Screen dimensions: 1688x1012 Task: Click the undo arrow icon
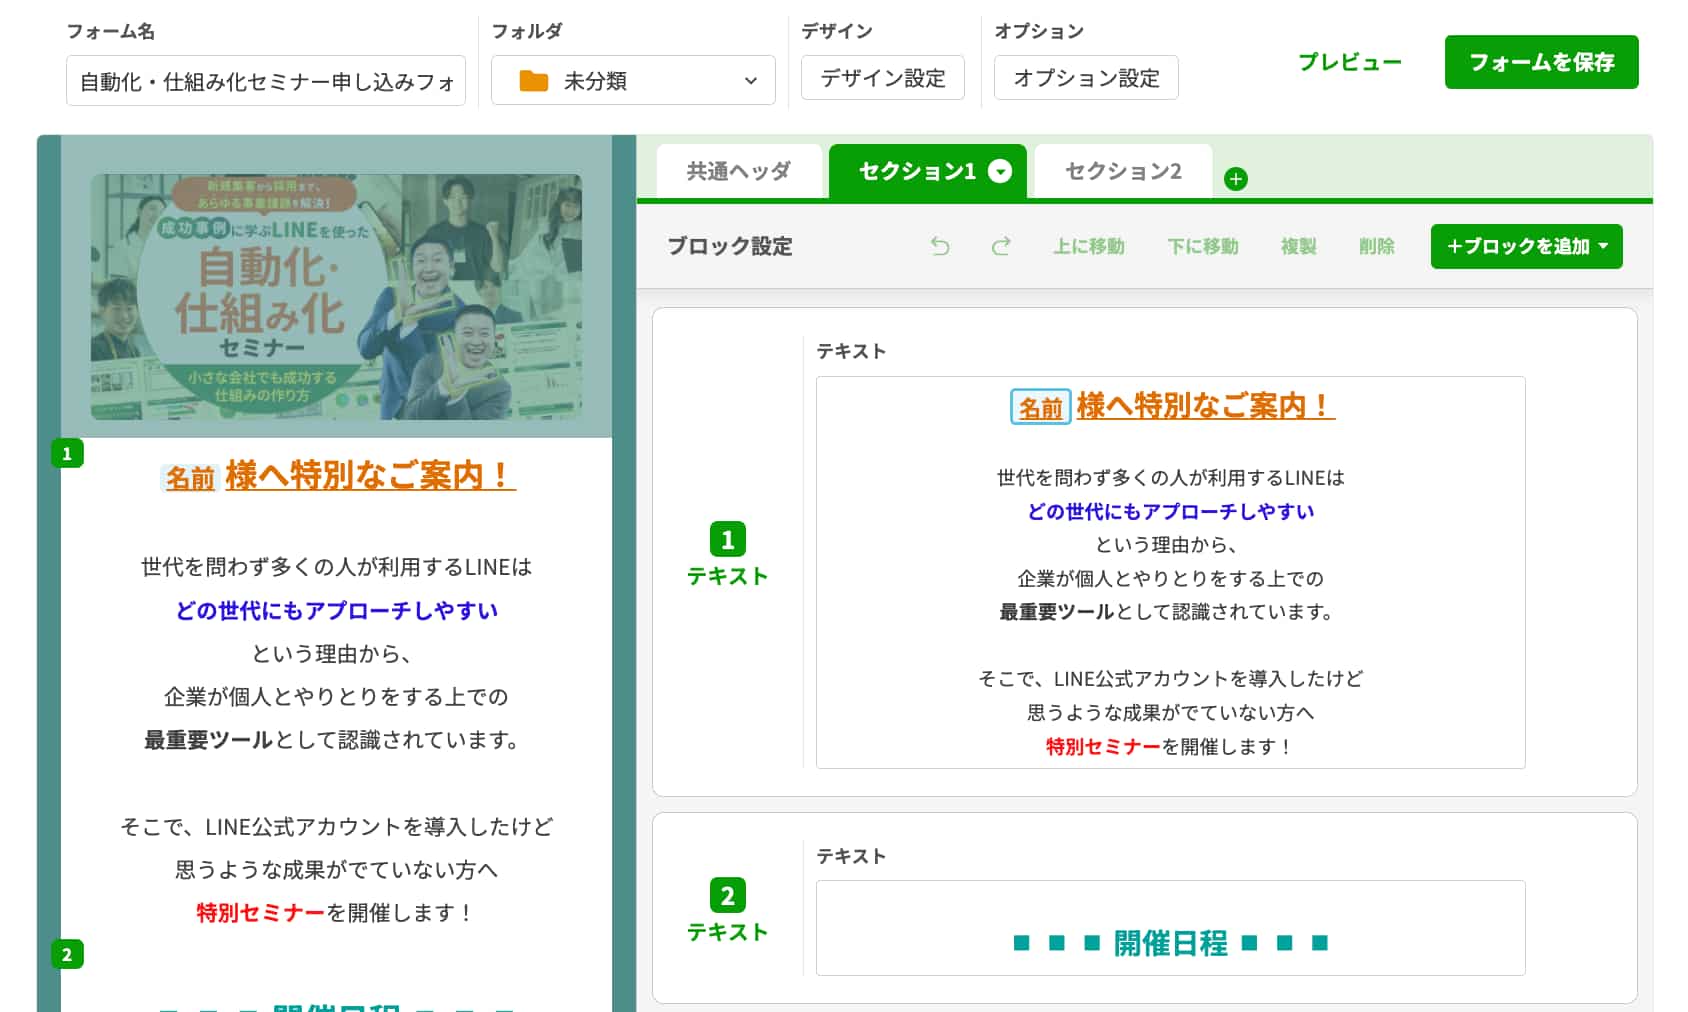point(939,246)
